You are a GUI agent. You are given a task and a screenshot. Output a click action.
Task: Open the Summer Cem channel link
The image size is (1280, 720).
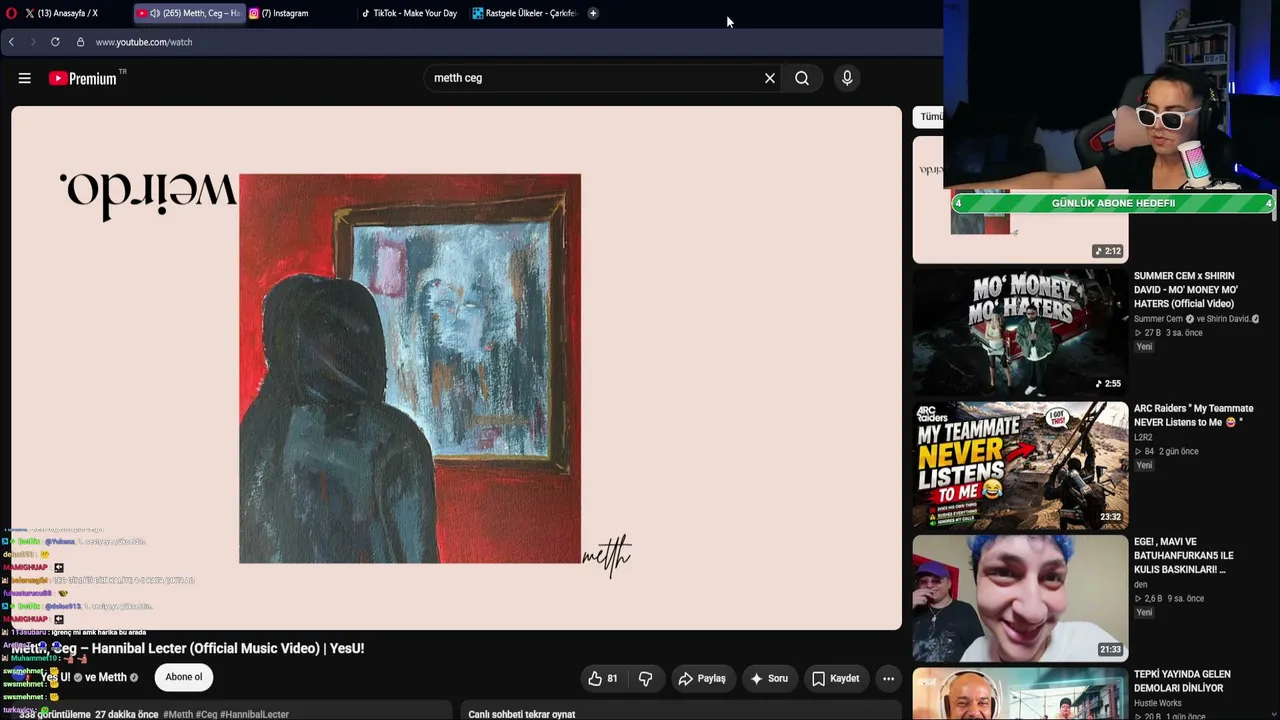point(1160,319)
